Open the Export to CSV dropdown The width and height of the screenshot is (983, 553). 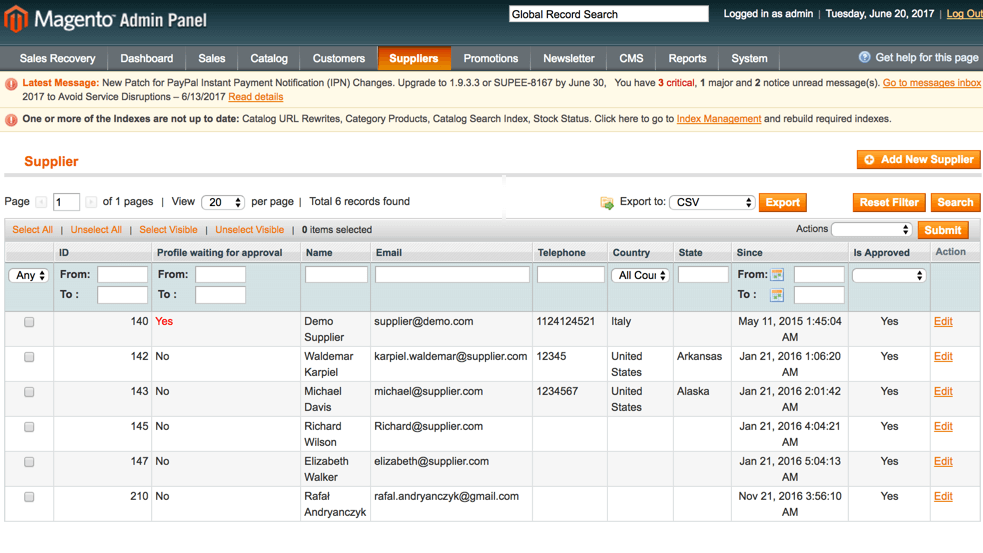click(711, 202)
